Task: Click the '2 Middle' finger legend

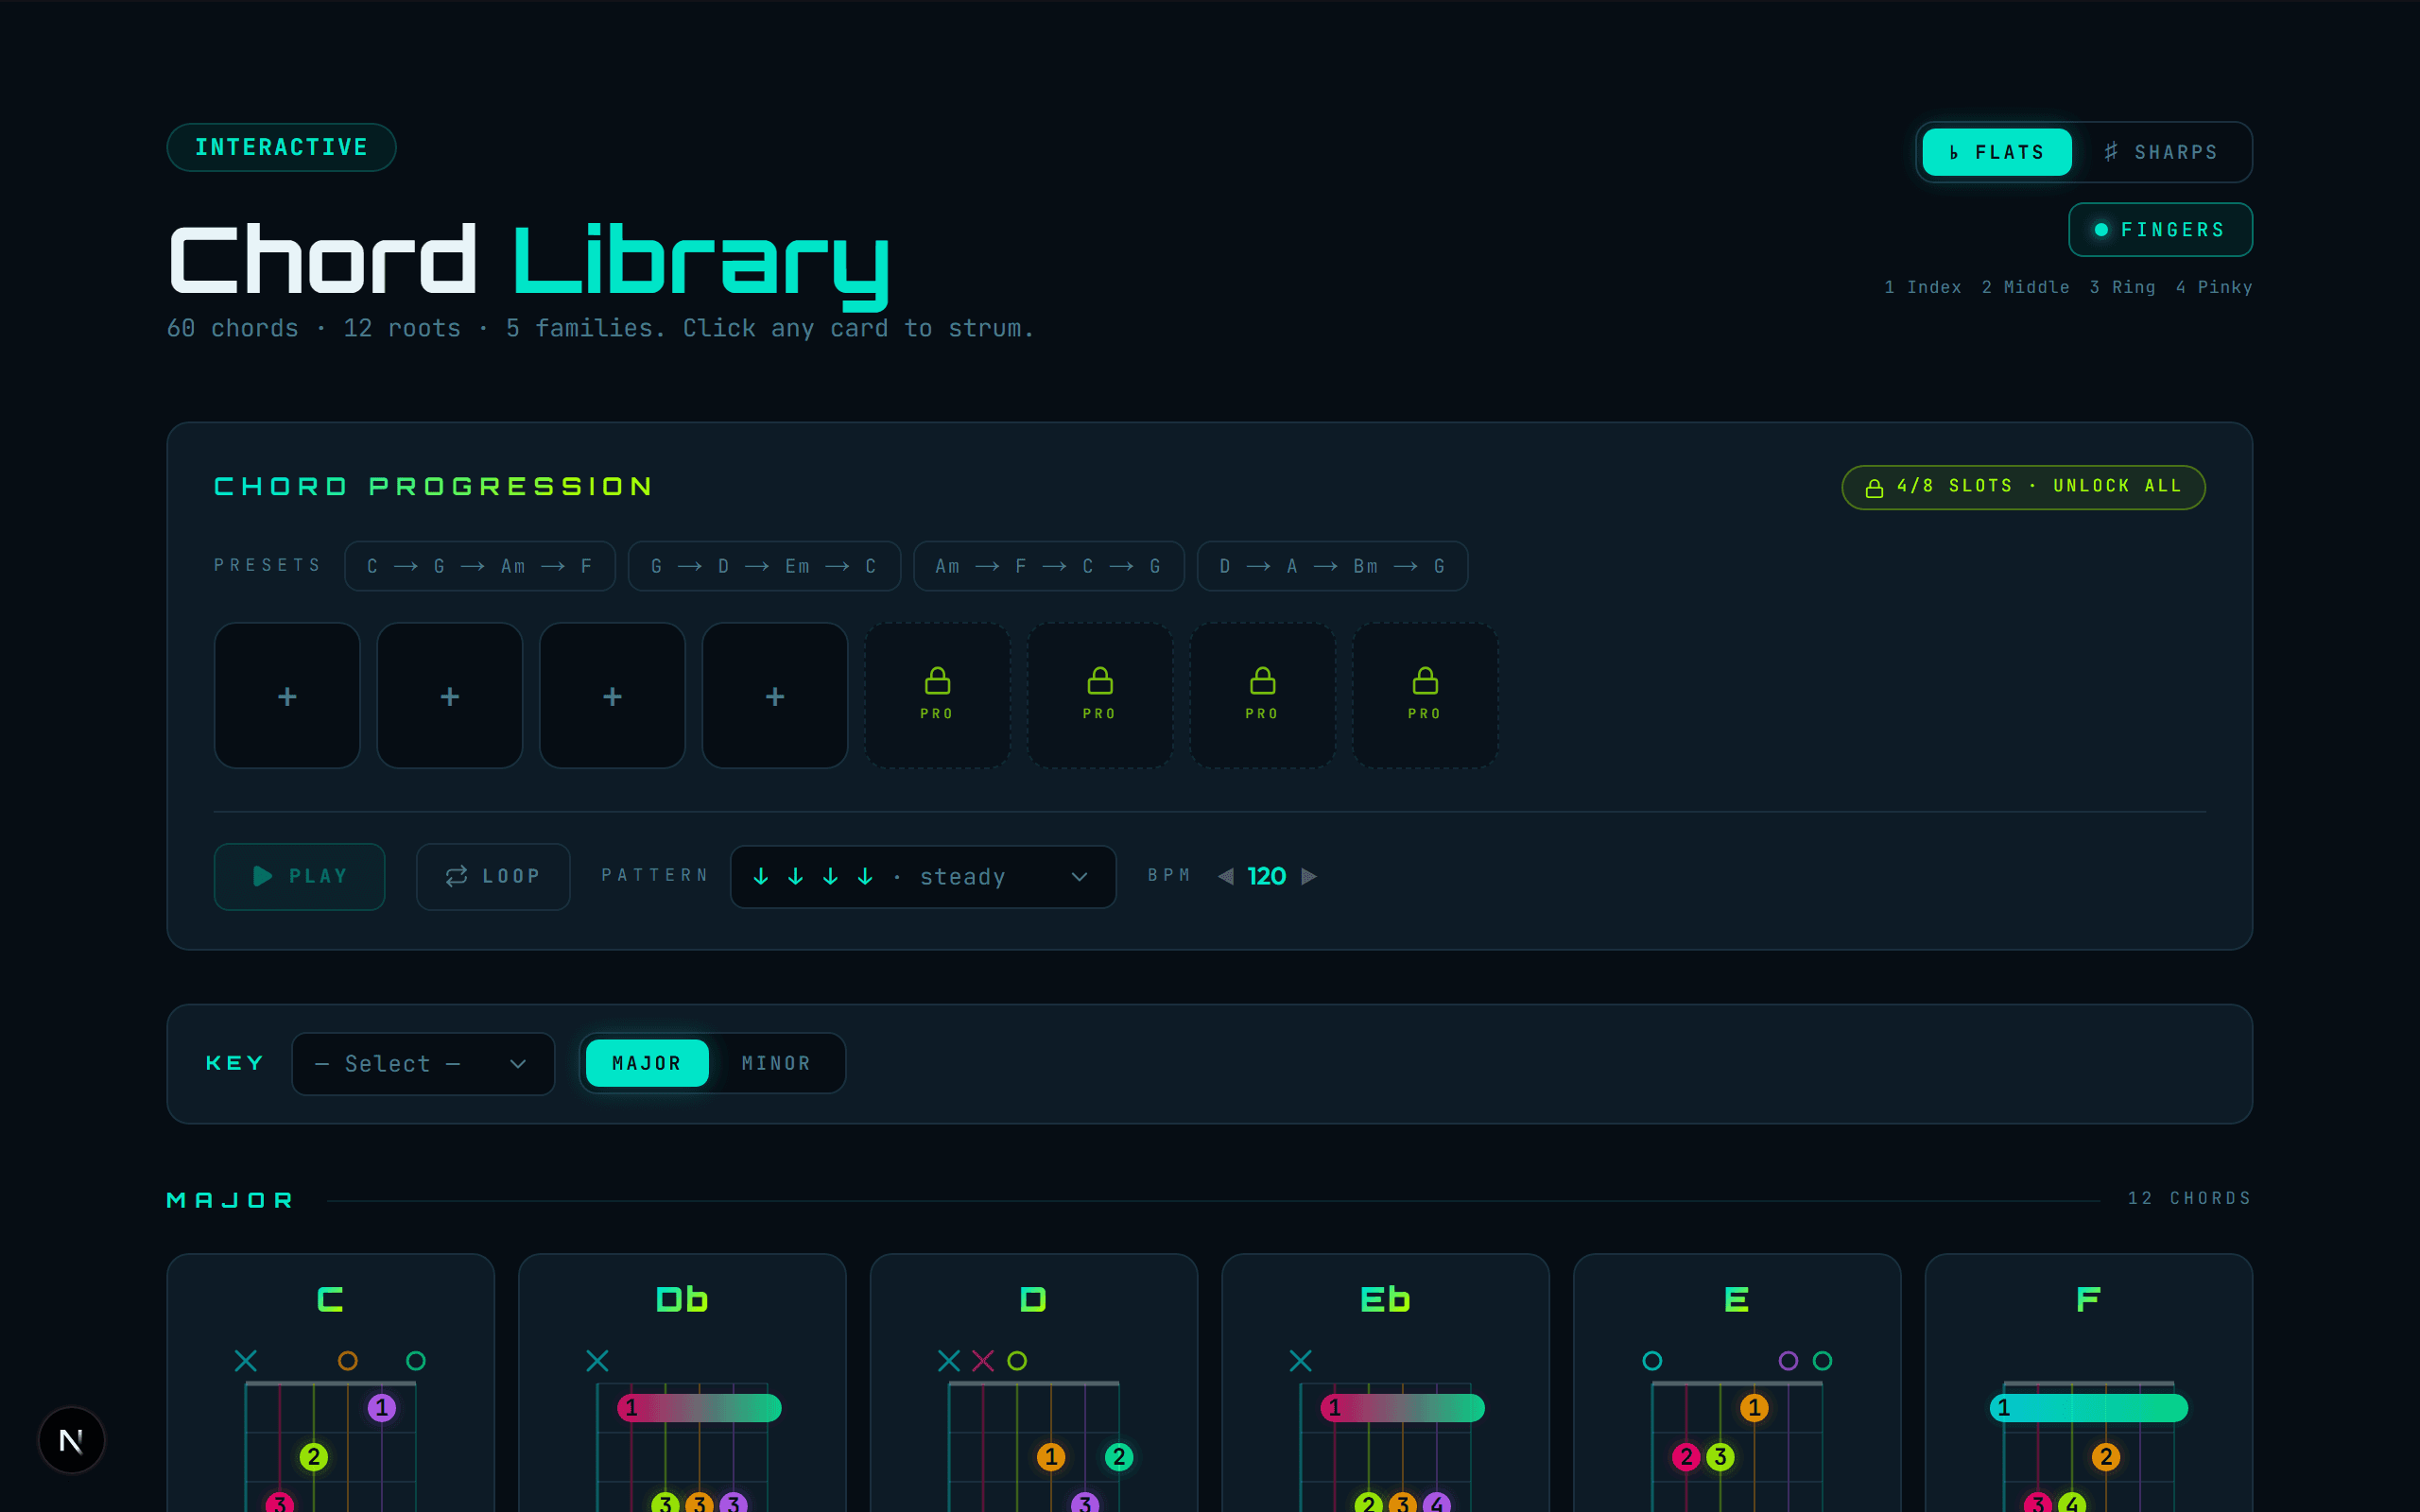Action: (2025, 287)
